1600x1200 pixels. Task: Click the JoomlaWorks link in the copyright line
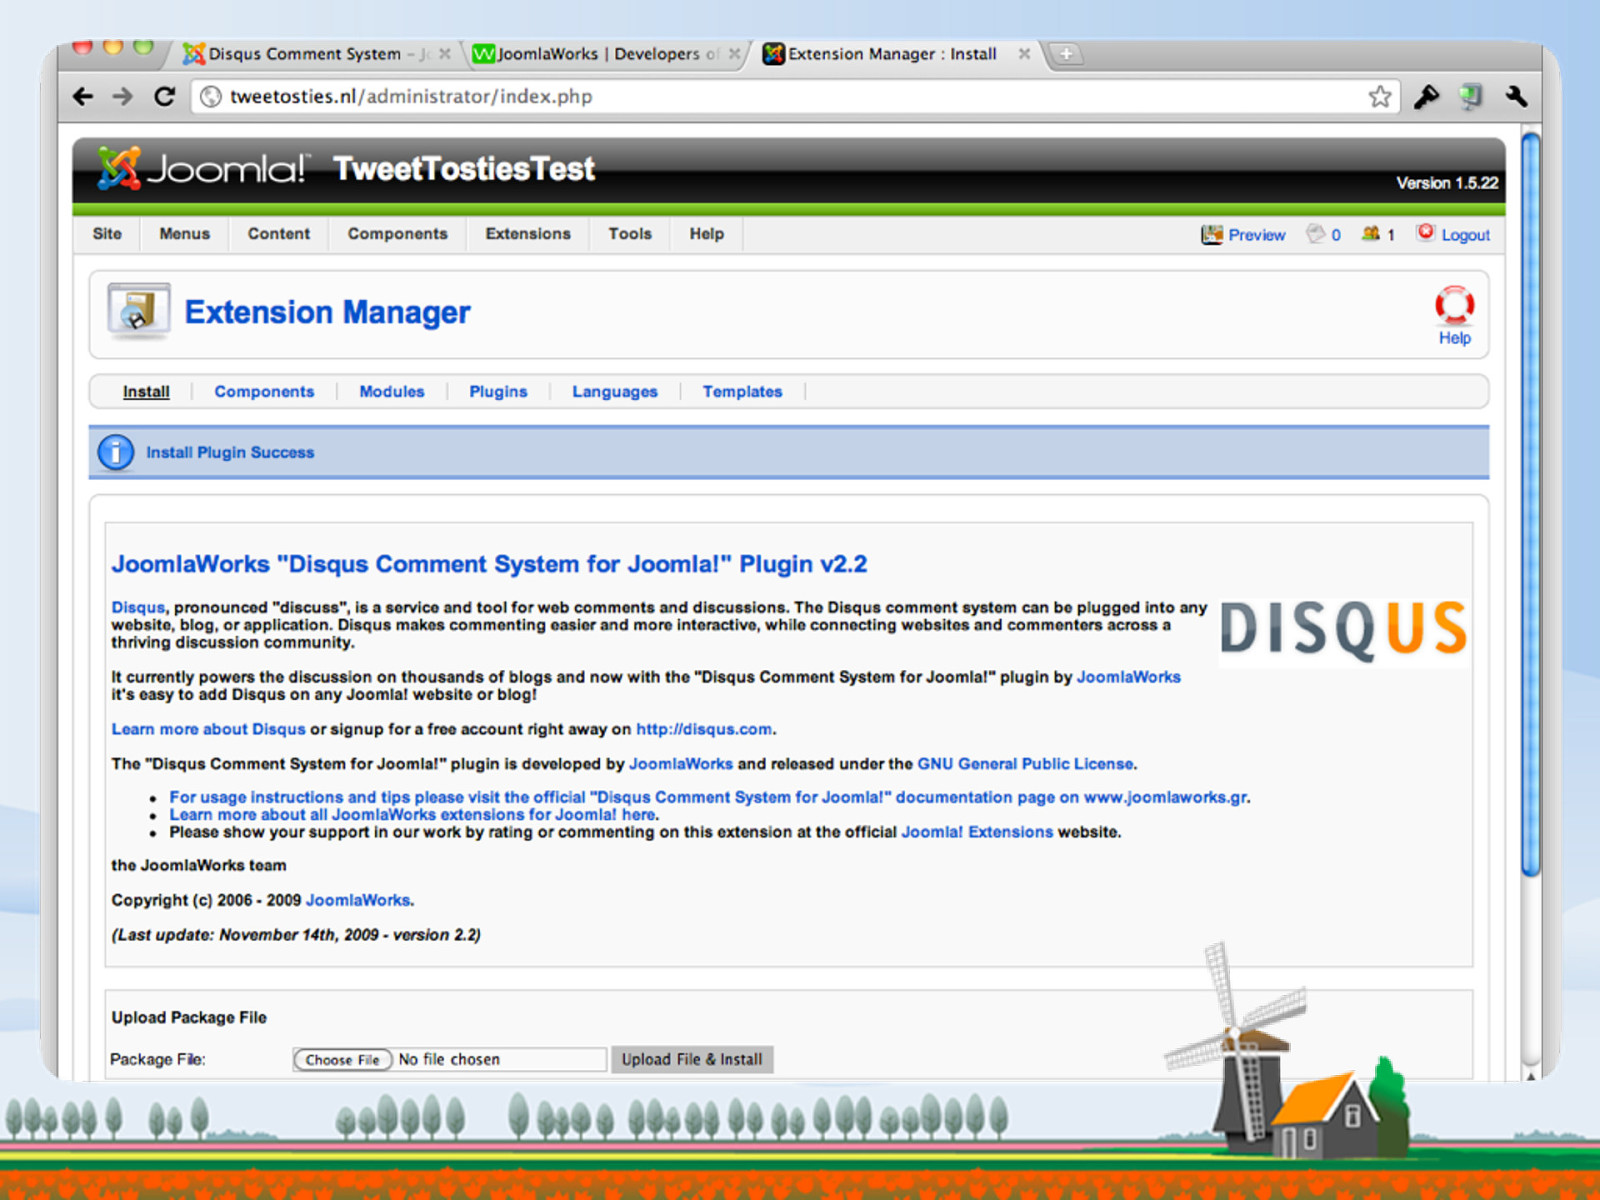click(358, 901)
